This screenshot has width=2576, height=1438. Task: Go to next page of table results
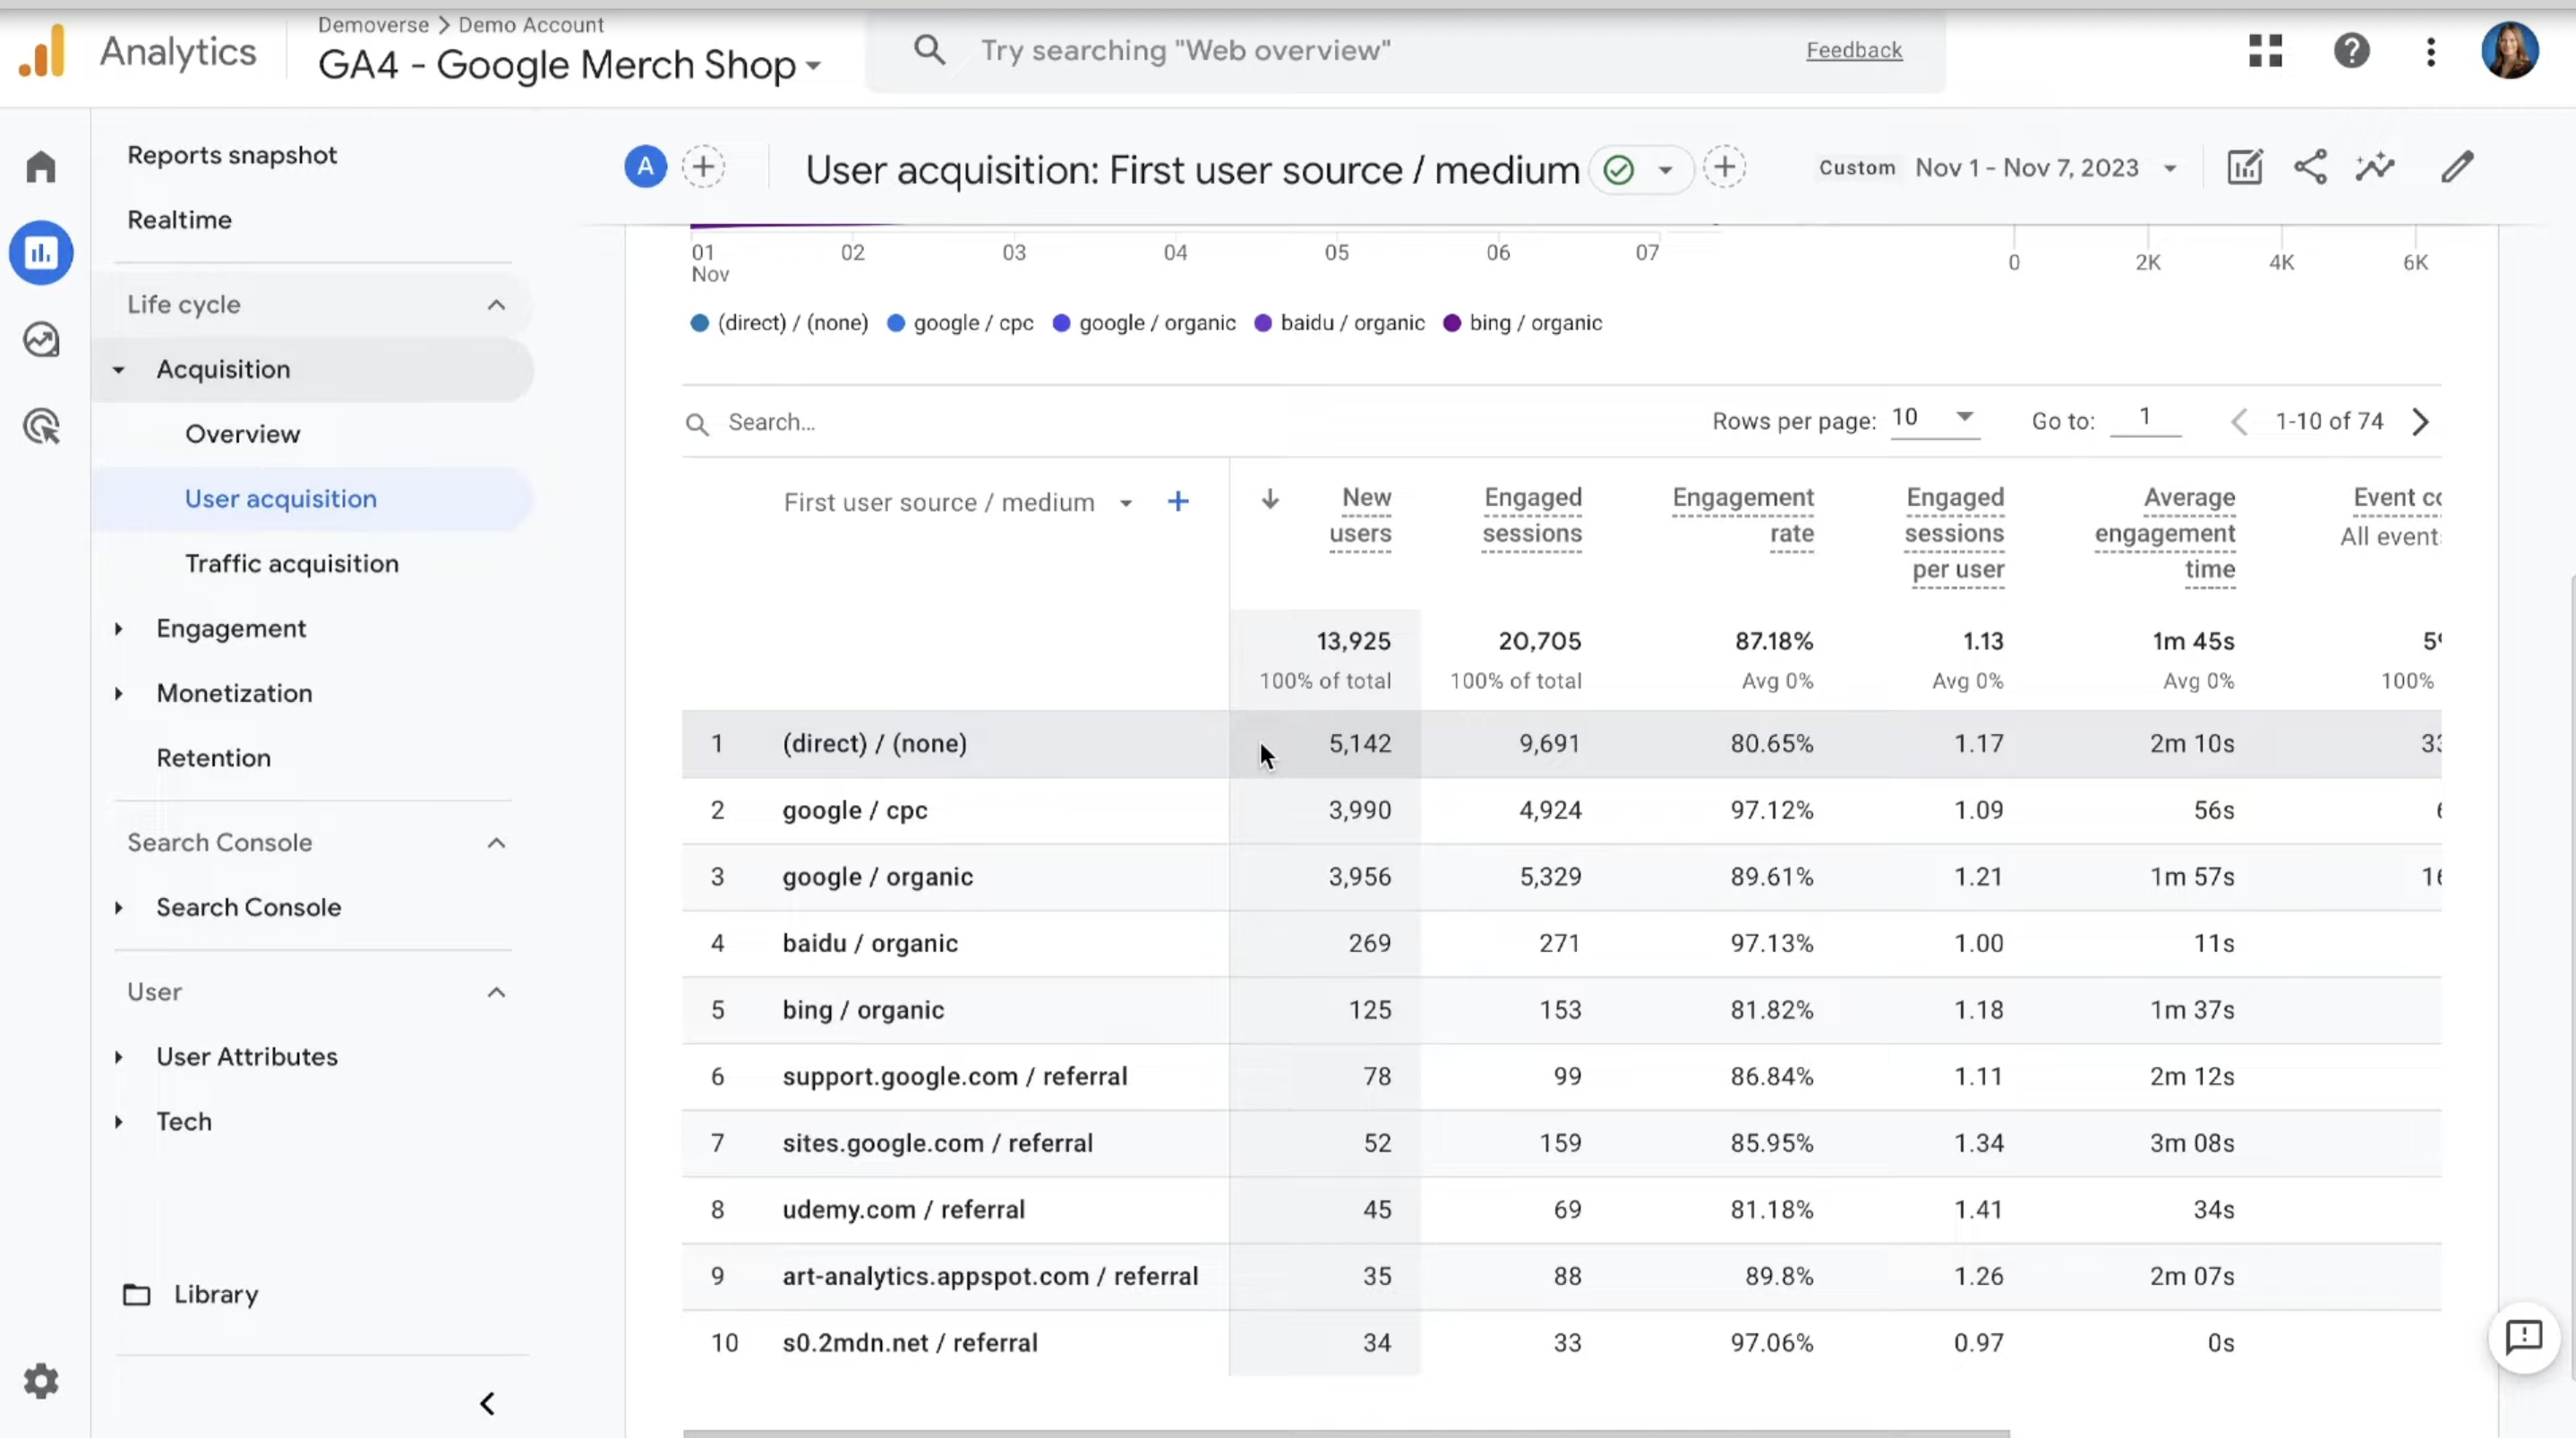click(2420, 422)
